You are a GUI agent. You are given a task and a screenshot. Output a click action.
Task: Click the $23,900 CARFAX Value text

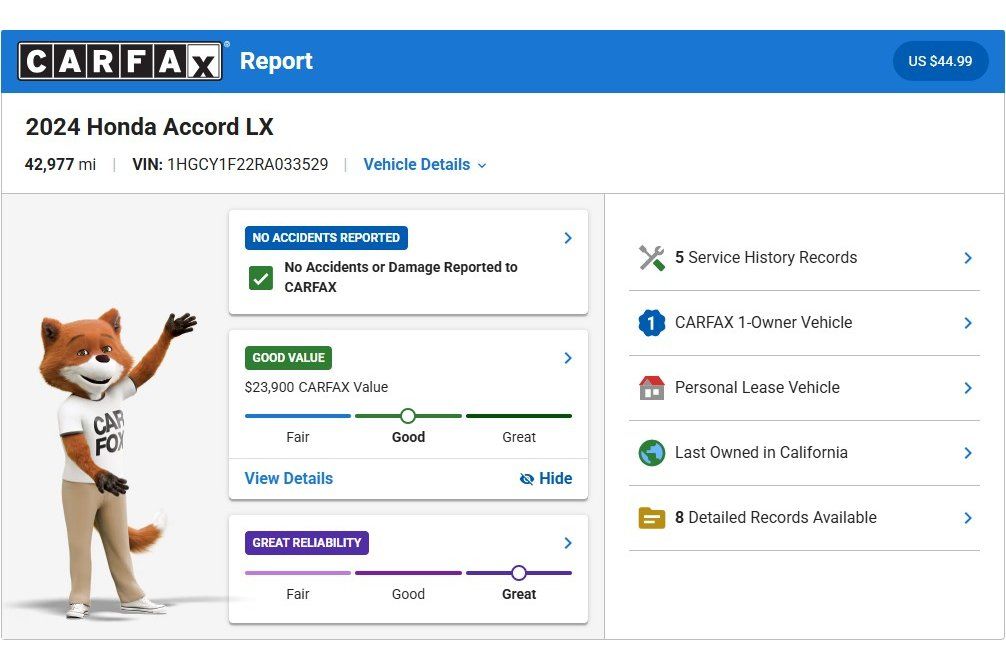tap(316, 388)
